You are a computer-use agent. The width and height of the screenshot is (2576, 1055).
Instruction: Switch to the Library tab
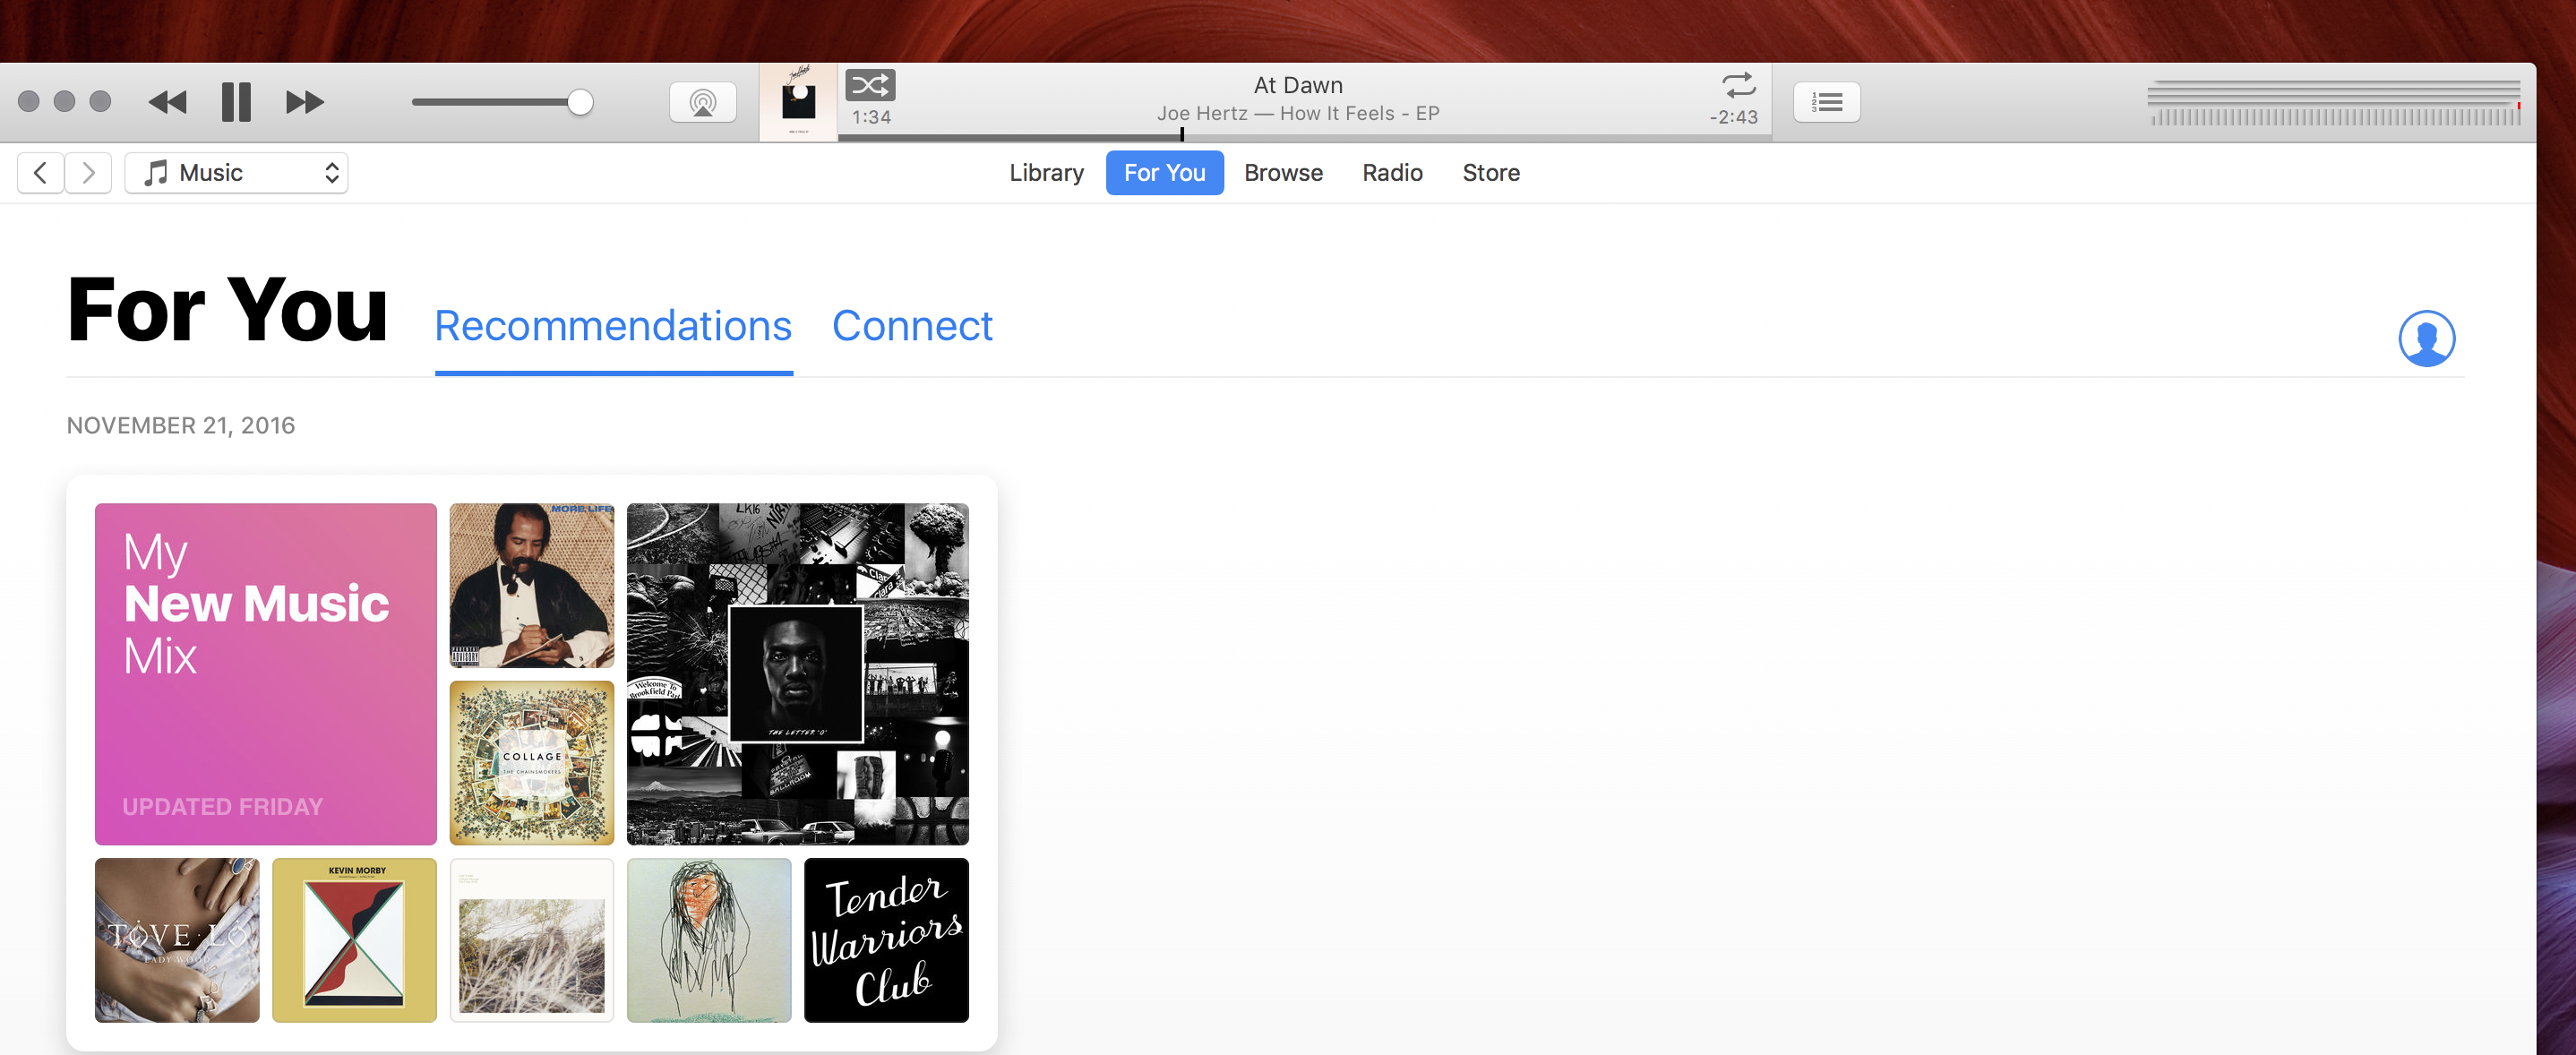[x=1046, y=173]
